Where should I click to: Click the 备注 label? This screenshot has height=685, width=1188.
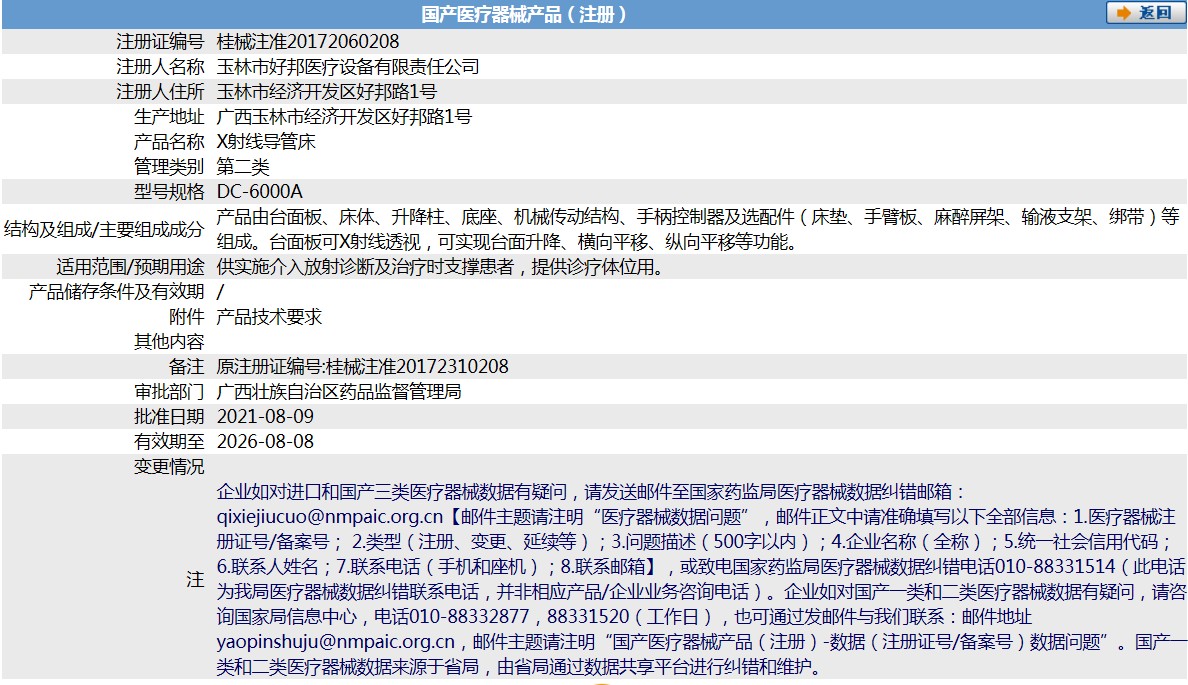coord(186,367)
